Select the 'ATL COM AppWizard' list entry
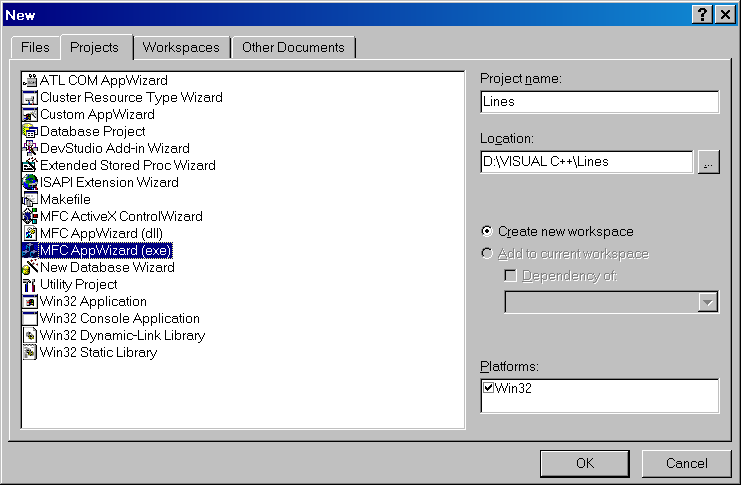The width and height of the screenshot is (741, 485). coord(104,80)
